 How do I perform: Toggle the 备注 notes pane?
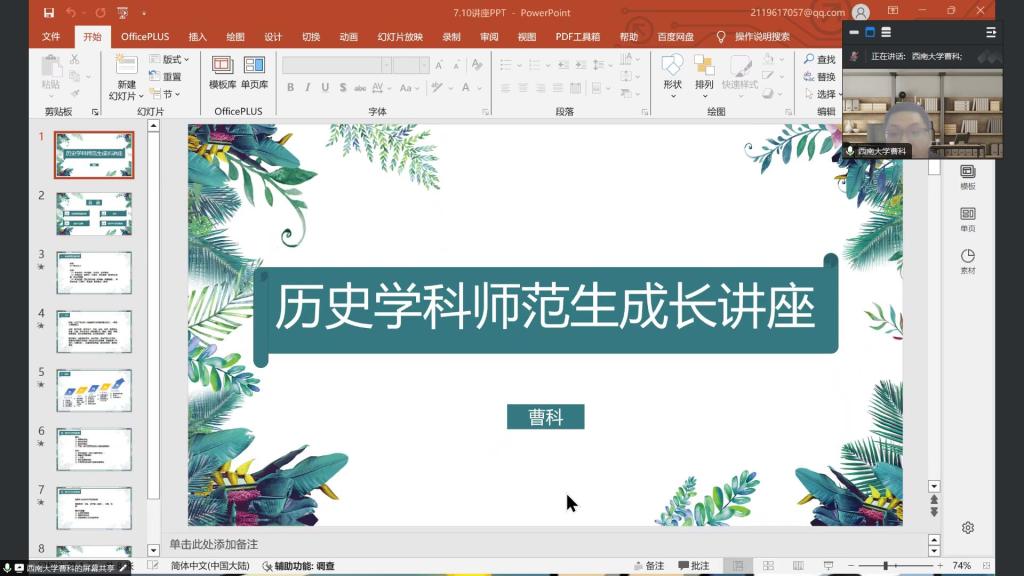647,566
